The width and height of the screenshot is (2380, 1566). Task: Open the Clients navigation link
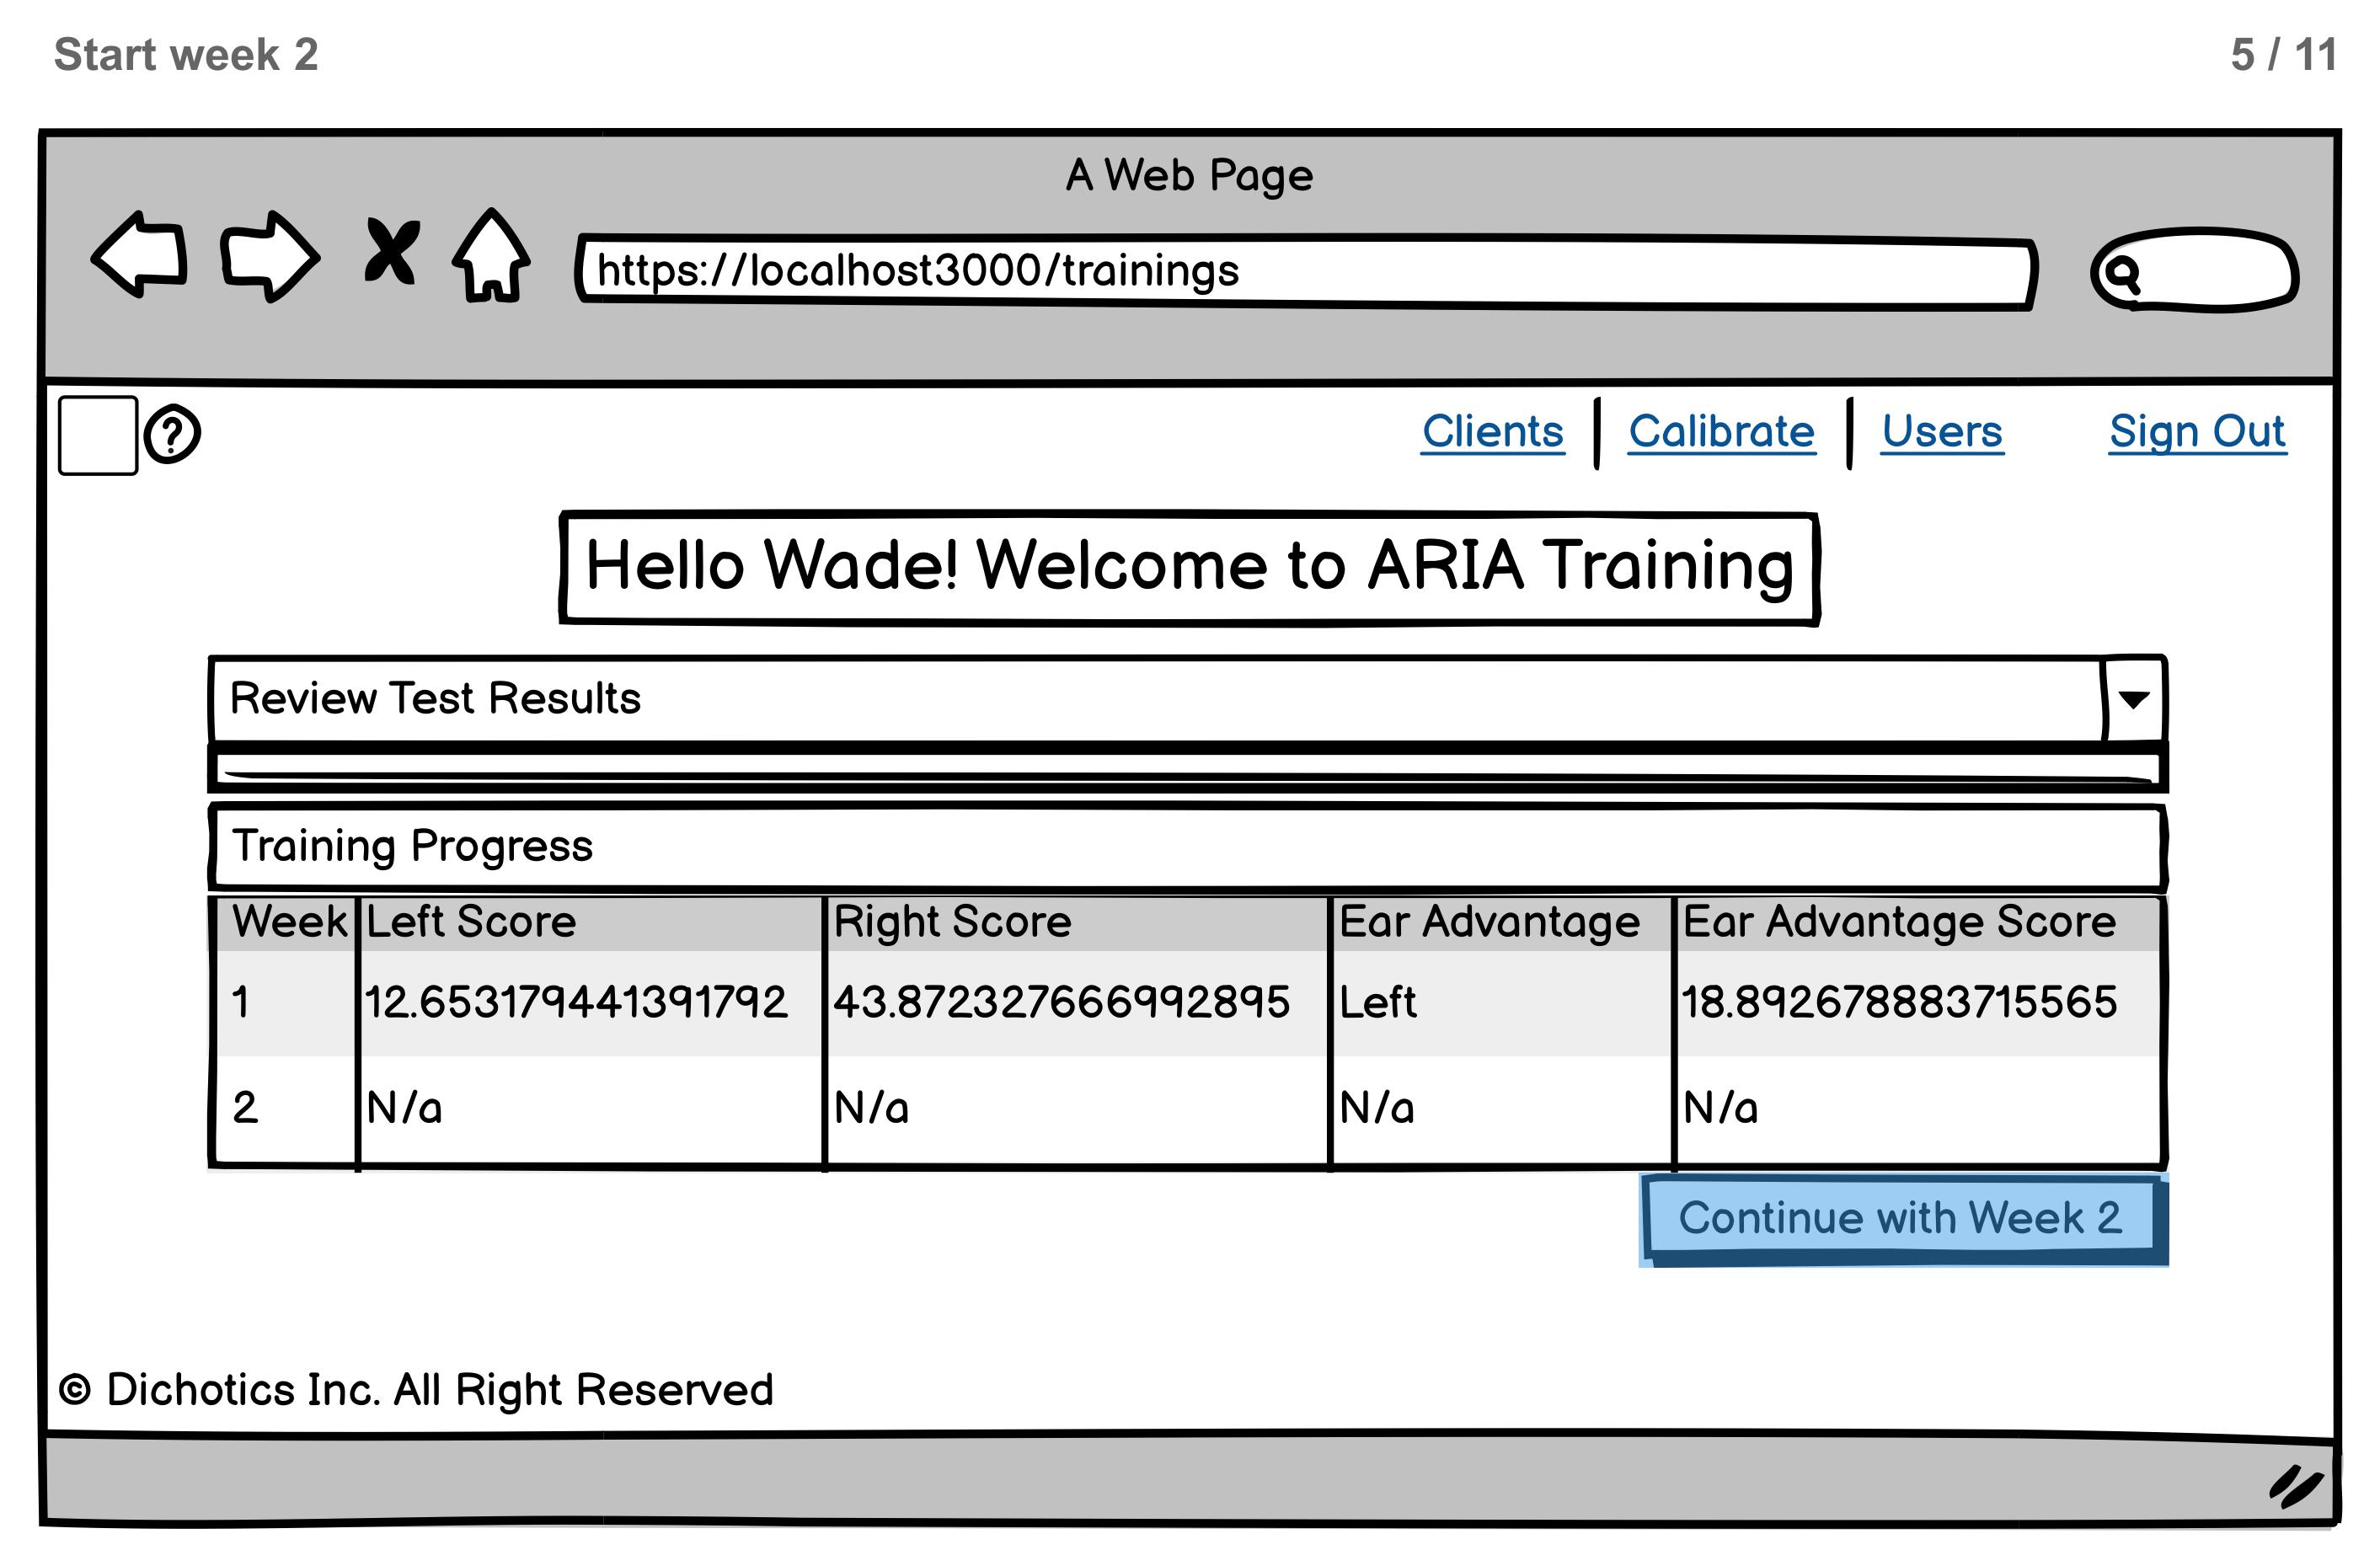coord(1492,432)
